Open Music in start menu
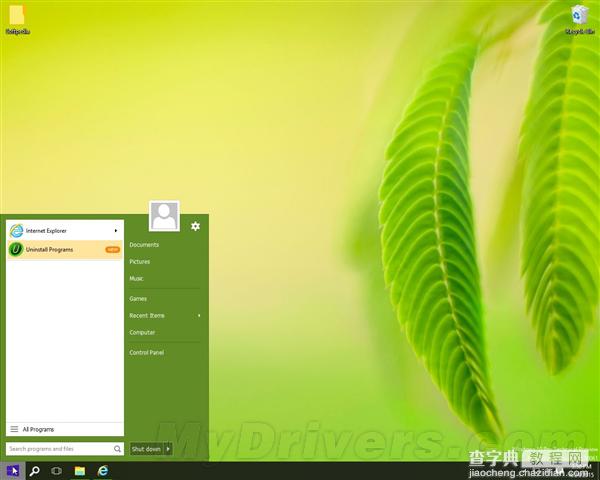The image size is (600, 480). tap(136, 278)
